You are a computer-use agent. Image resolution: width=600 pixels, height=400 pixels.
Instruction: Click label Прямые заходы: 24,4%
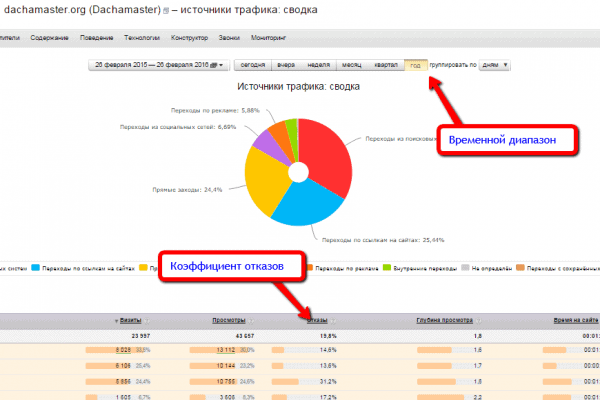(187, 189)
